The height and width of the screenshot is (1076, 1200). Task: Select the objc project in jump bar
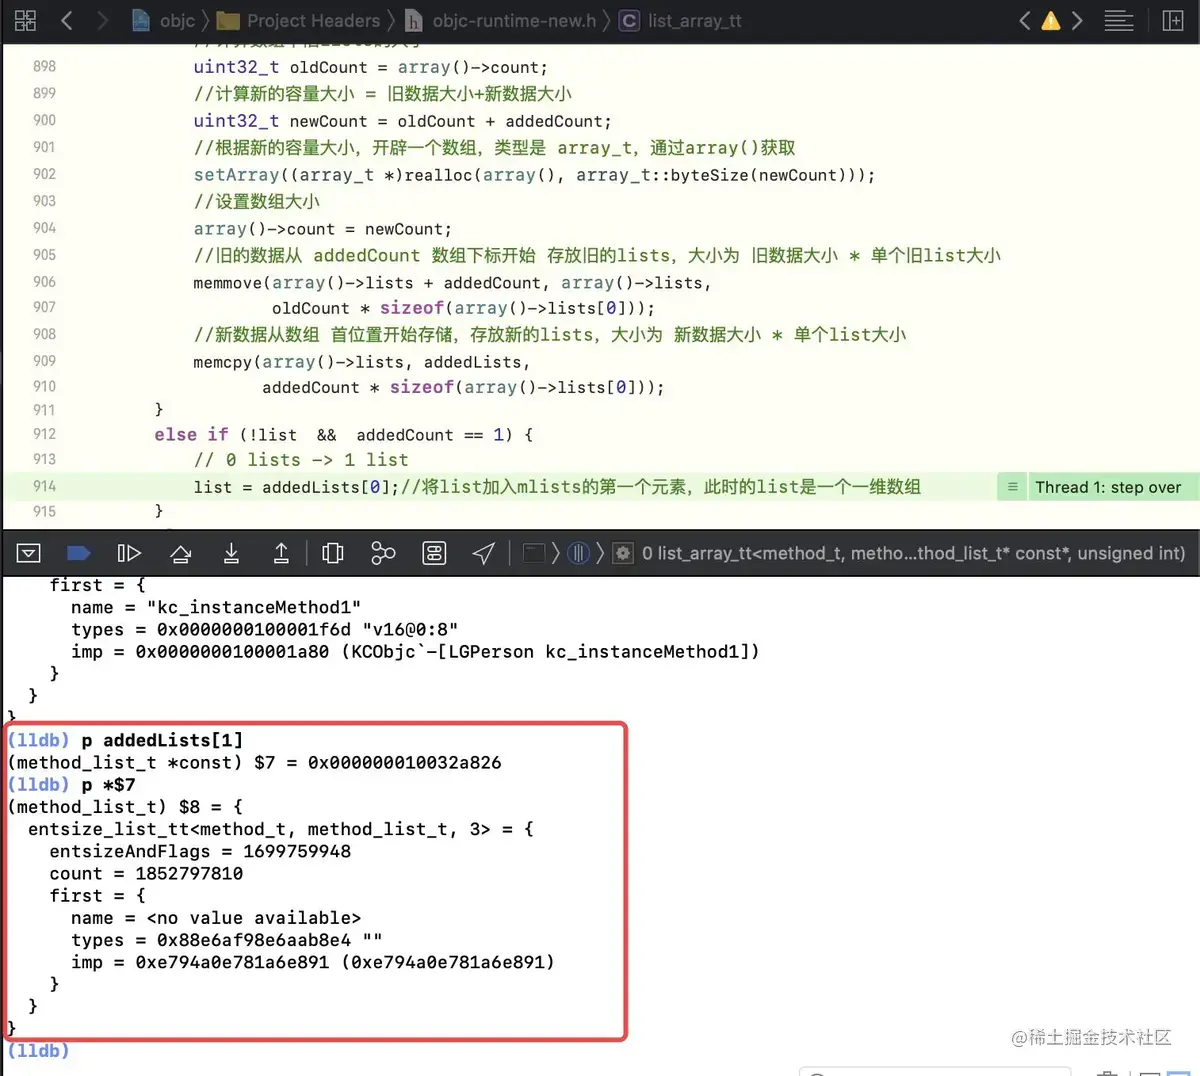165,20
